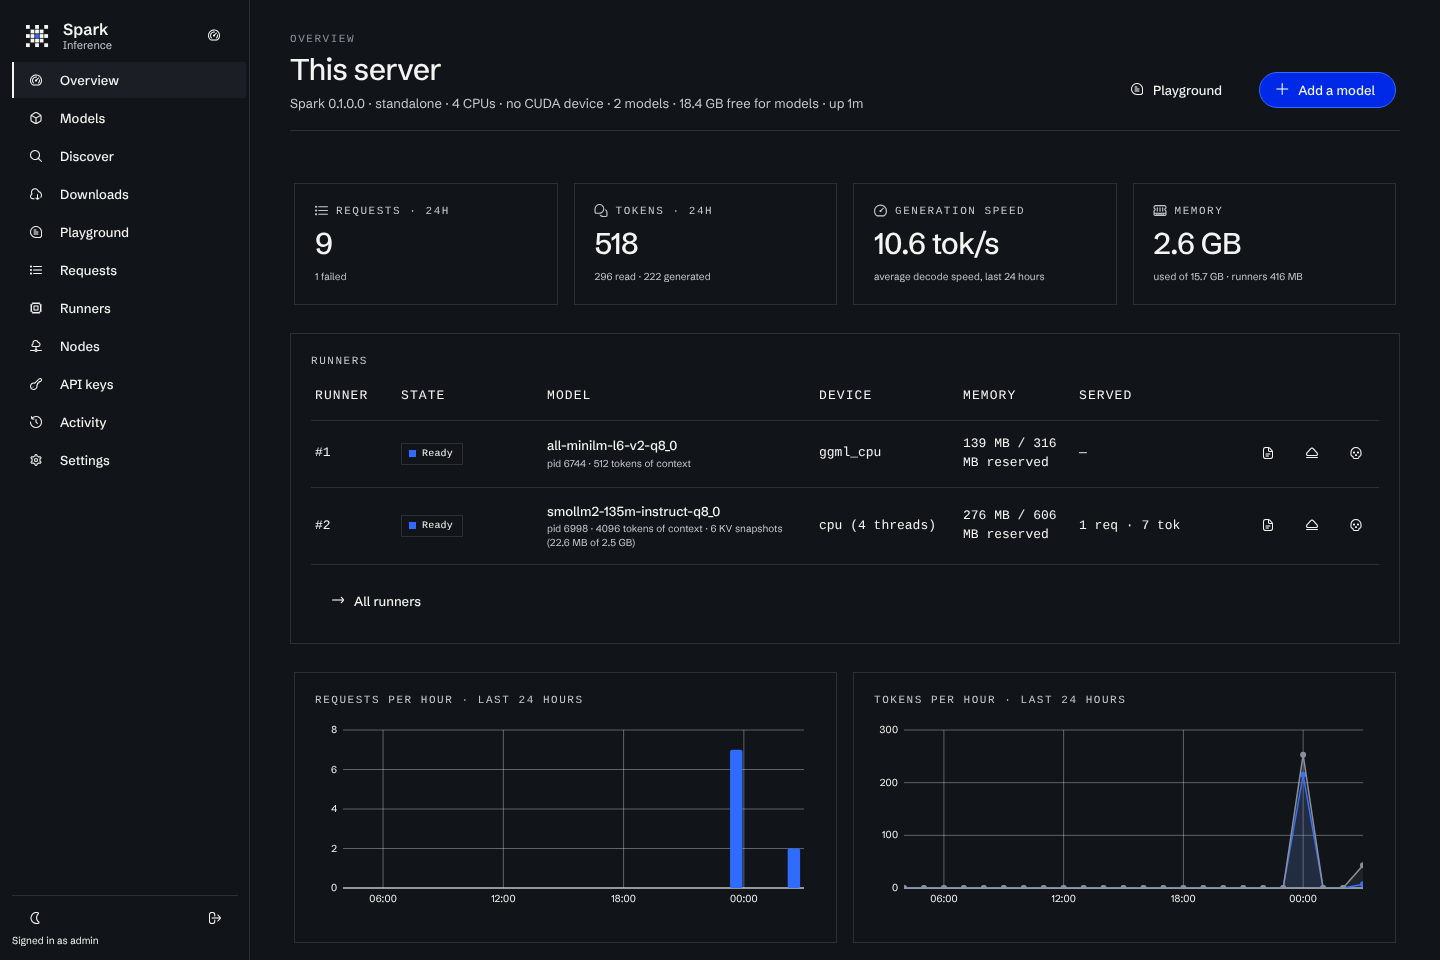Click the model name all-minilm-l6-v2-q8_0
The image size is (1440, 960).
point(612,446)
